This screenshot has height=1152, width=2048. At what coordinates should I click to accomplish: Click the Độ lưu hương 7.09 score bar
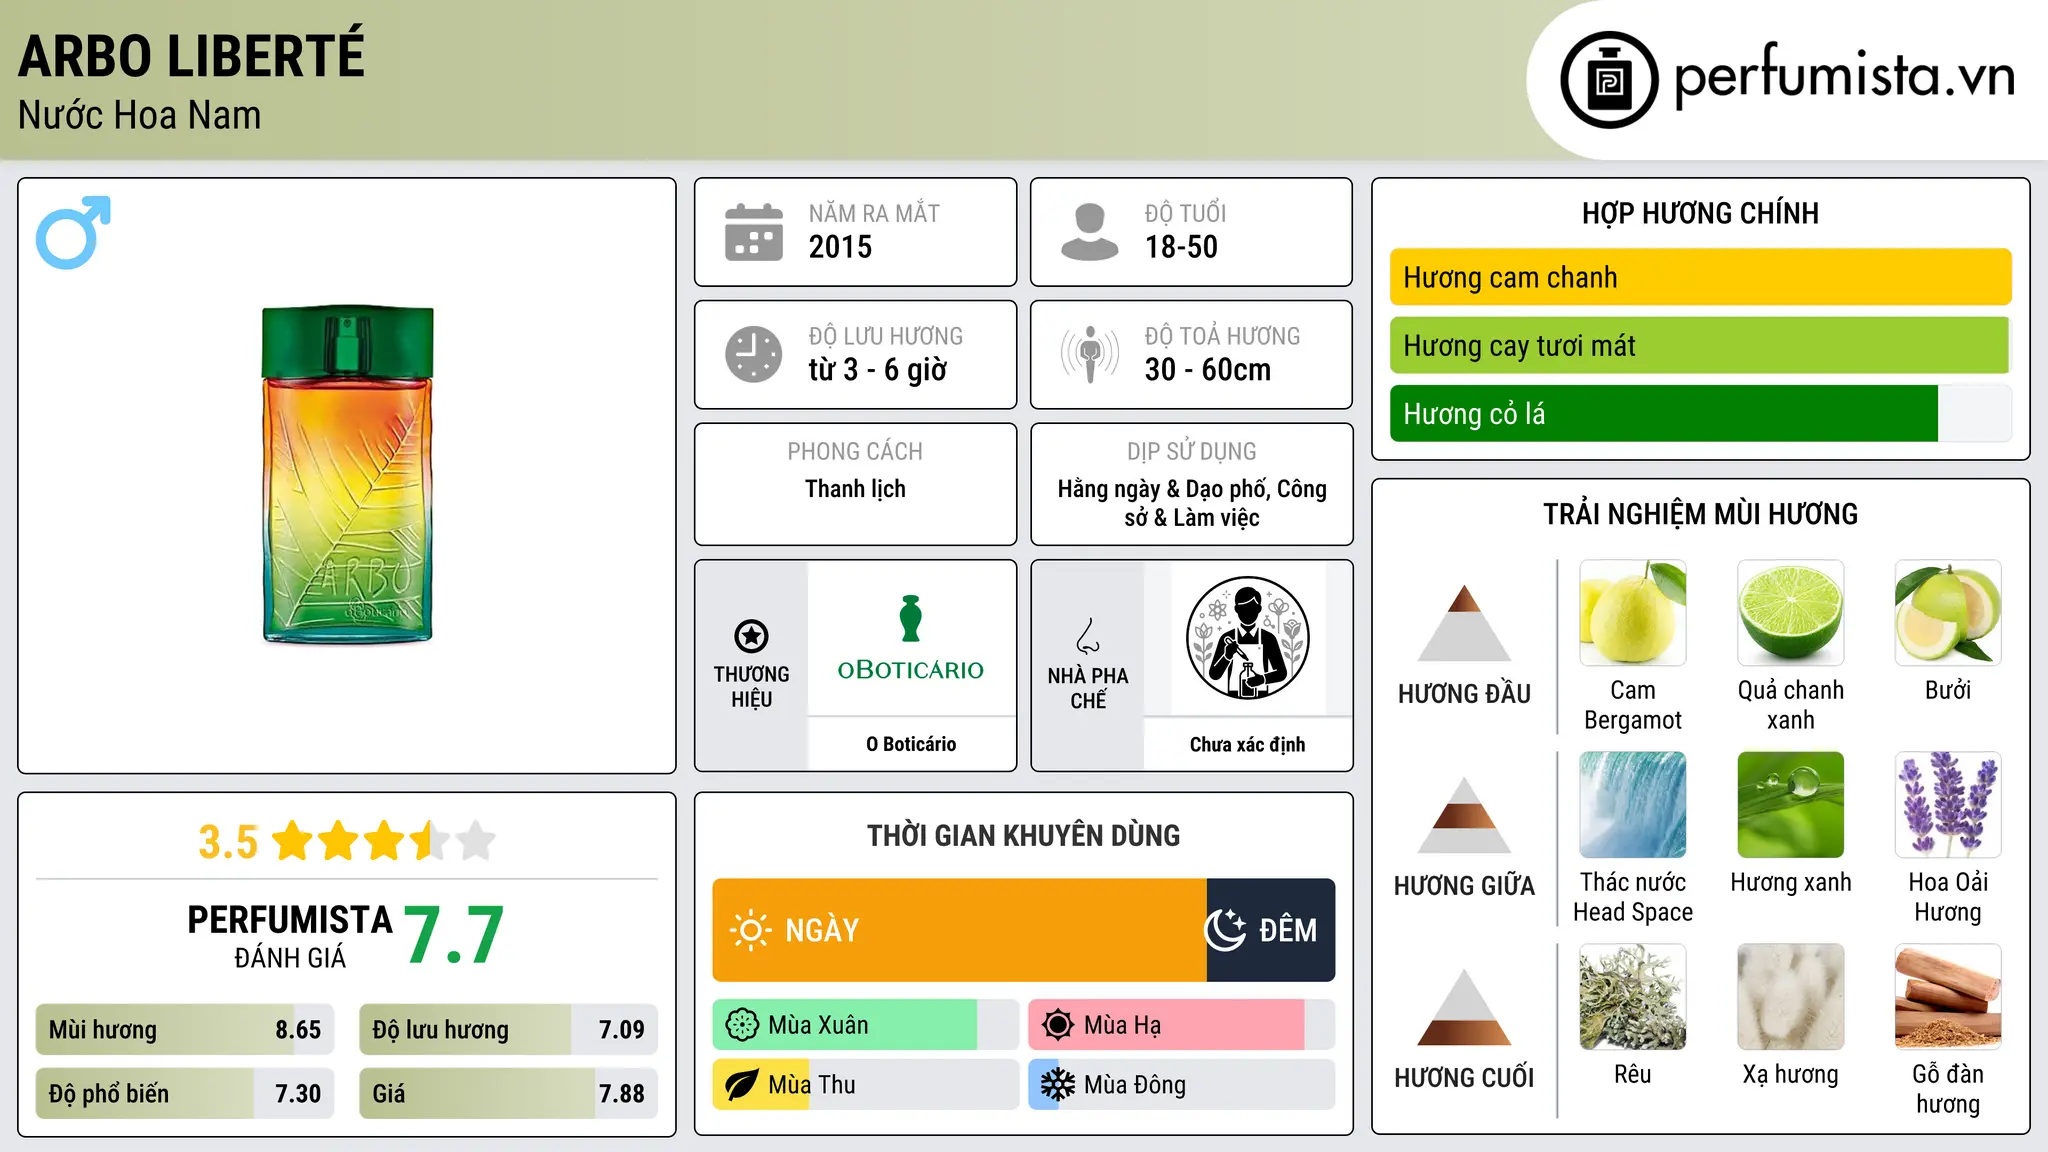(x=508, y=1030)
